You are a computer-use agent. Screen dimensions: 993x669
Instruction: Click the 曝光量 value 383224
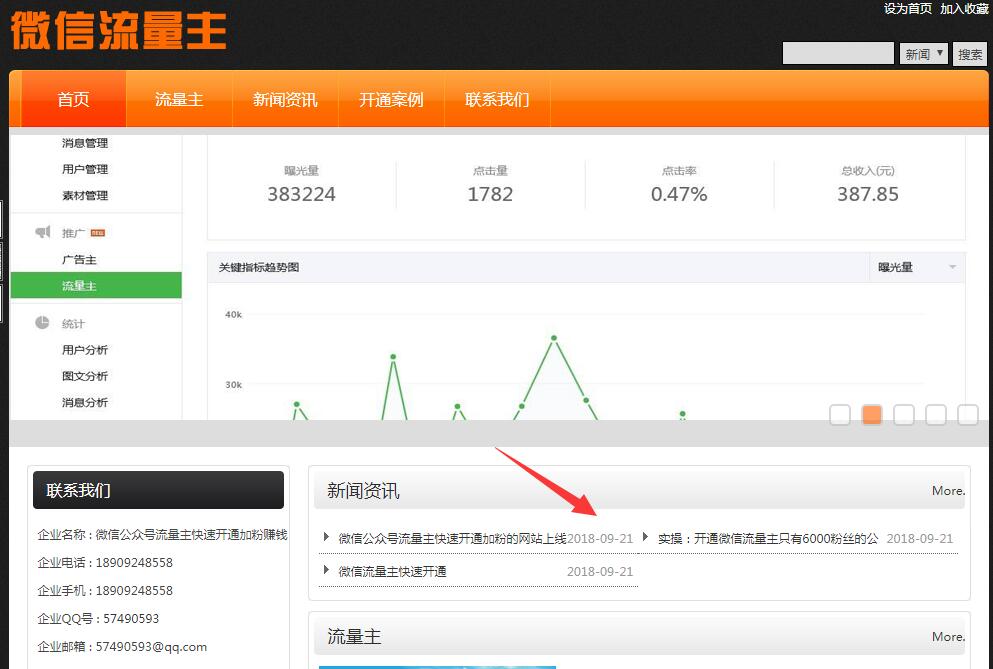pyautogui.click(x=301, y=194)
